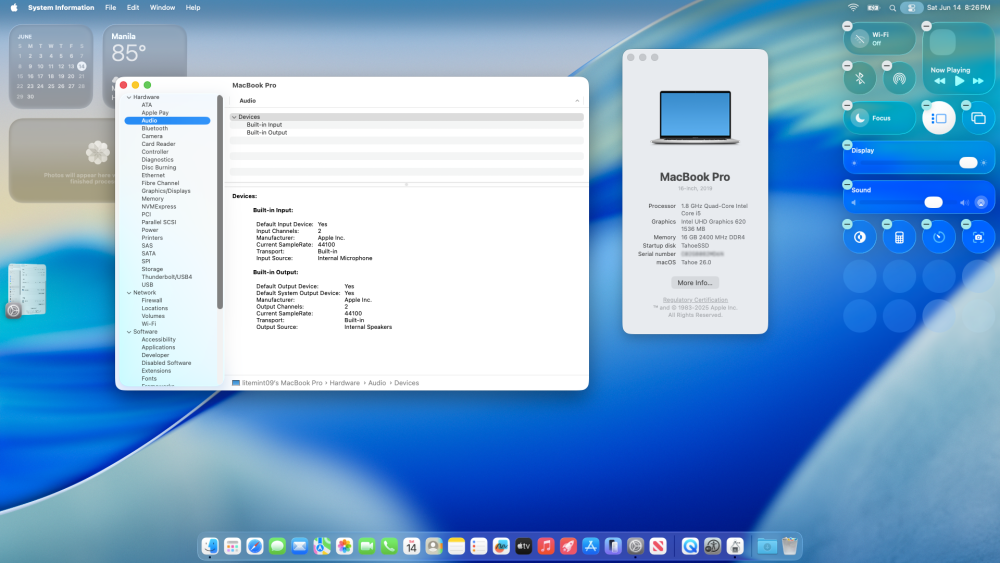Open the System Information menu
The width and height of the screenshot is (1000, 563).
point(61,8)
